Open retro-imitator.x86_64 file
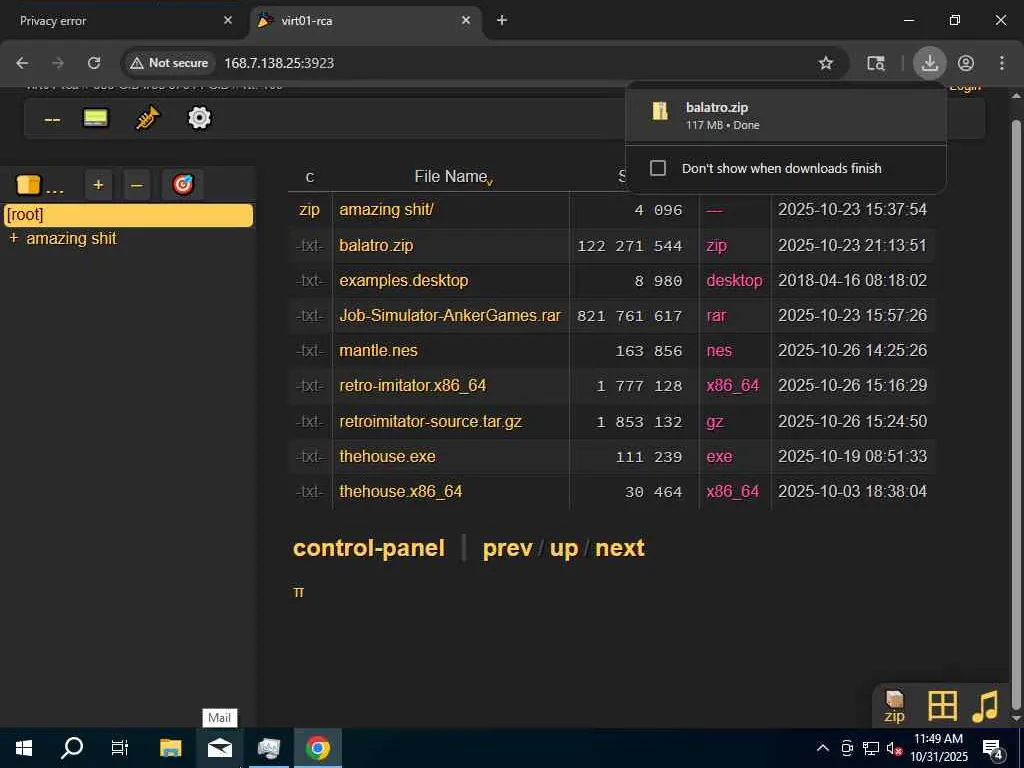 pos(413,385)
